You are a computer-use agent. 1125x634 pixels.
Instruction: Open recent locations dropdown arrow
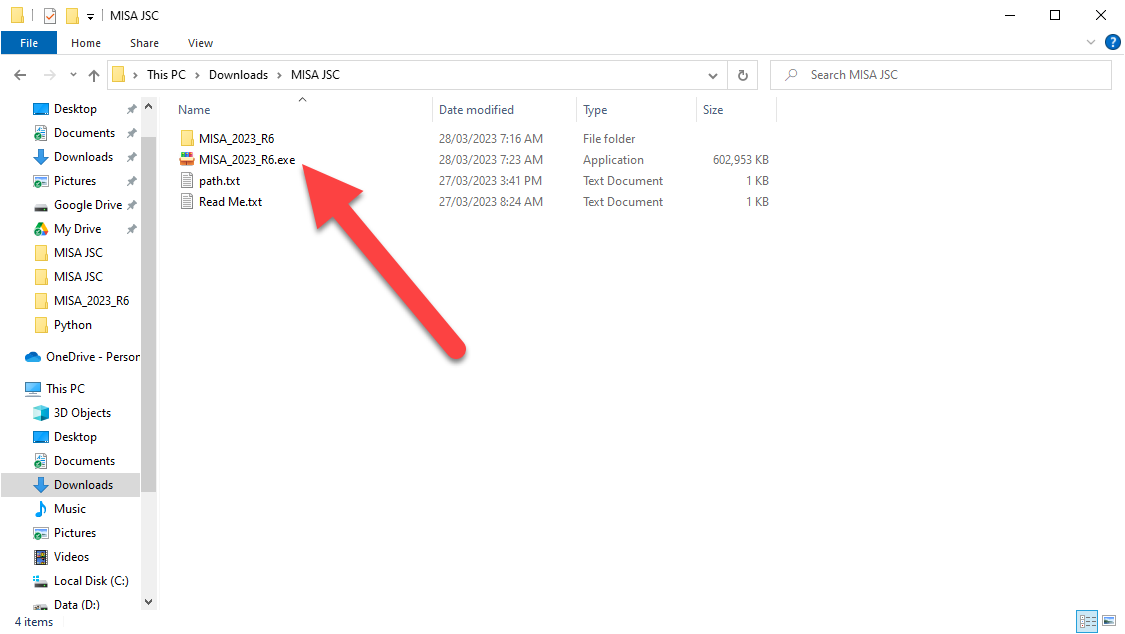tap(73, 75)
